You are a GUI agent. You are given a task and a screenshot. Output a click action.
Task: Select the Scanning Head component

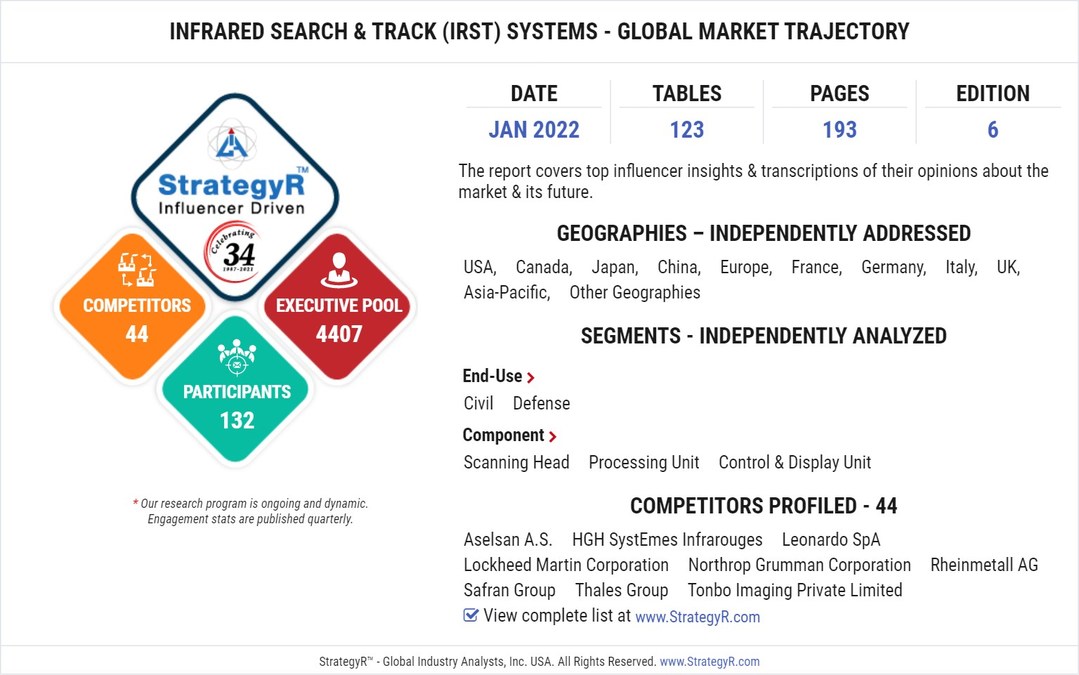pyautogui.click(x=516, y=462)
